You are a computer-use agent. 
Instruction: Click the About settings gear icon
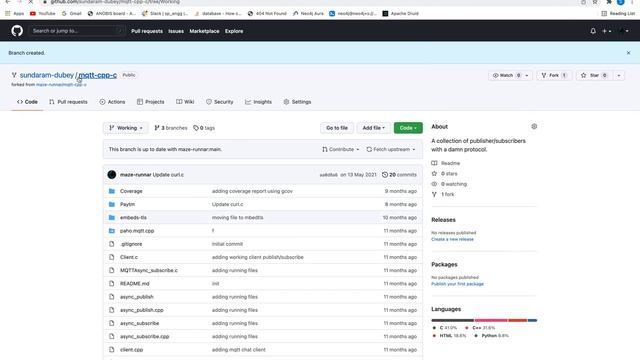(534, 127)
